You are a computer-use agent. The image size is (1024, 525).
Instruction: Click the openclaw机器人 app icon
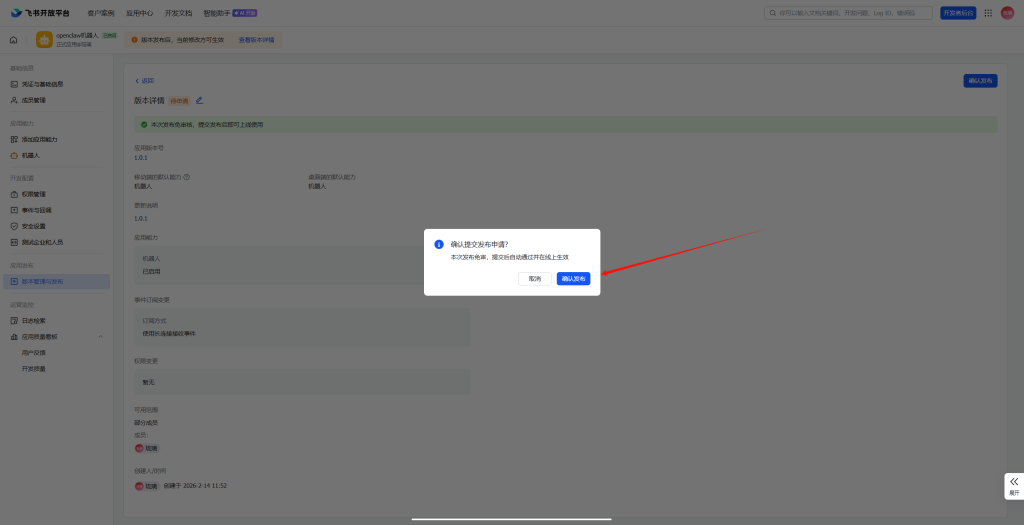click(x=44, y=40)
